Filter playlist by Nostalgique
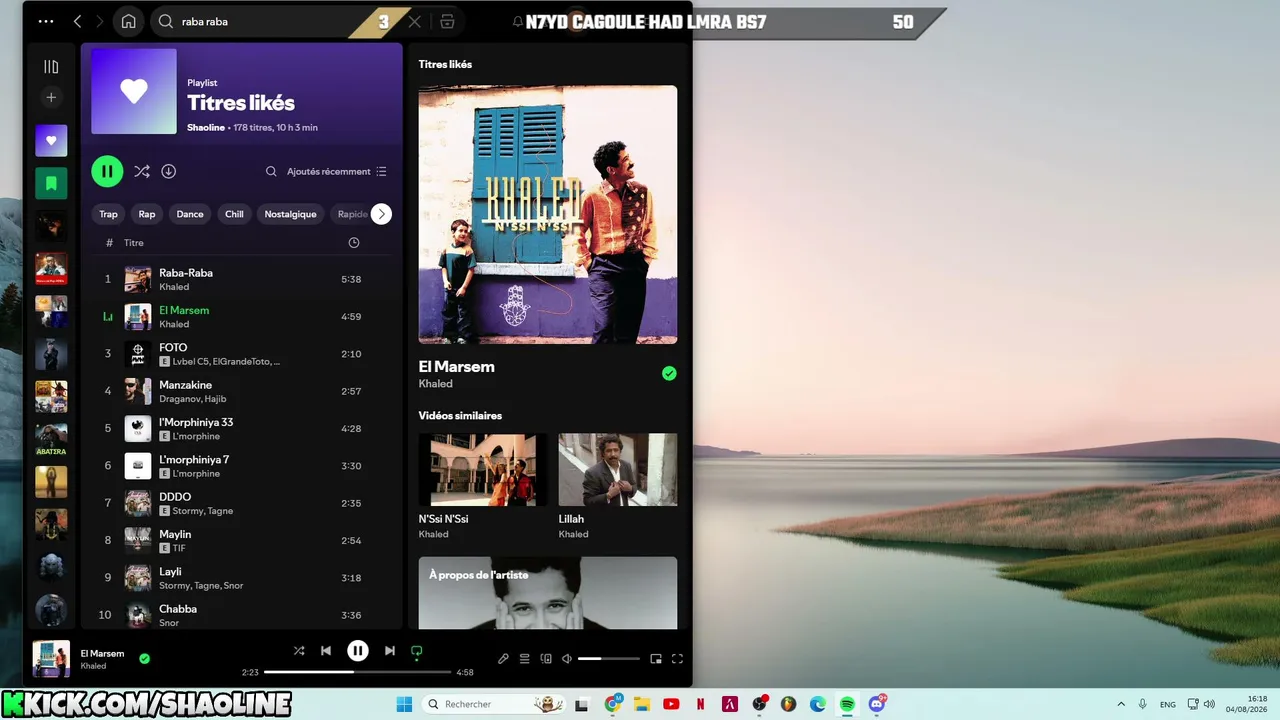This screenshot has height=720, width=1280. [290, 214]
